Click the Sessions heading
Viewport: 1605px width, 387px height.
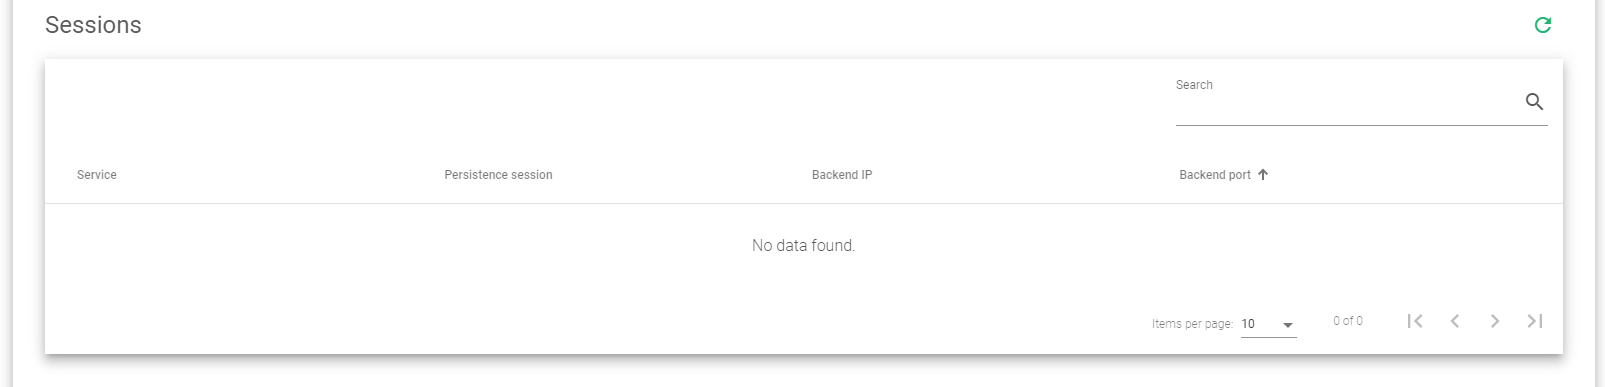(x=93, y=25)
